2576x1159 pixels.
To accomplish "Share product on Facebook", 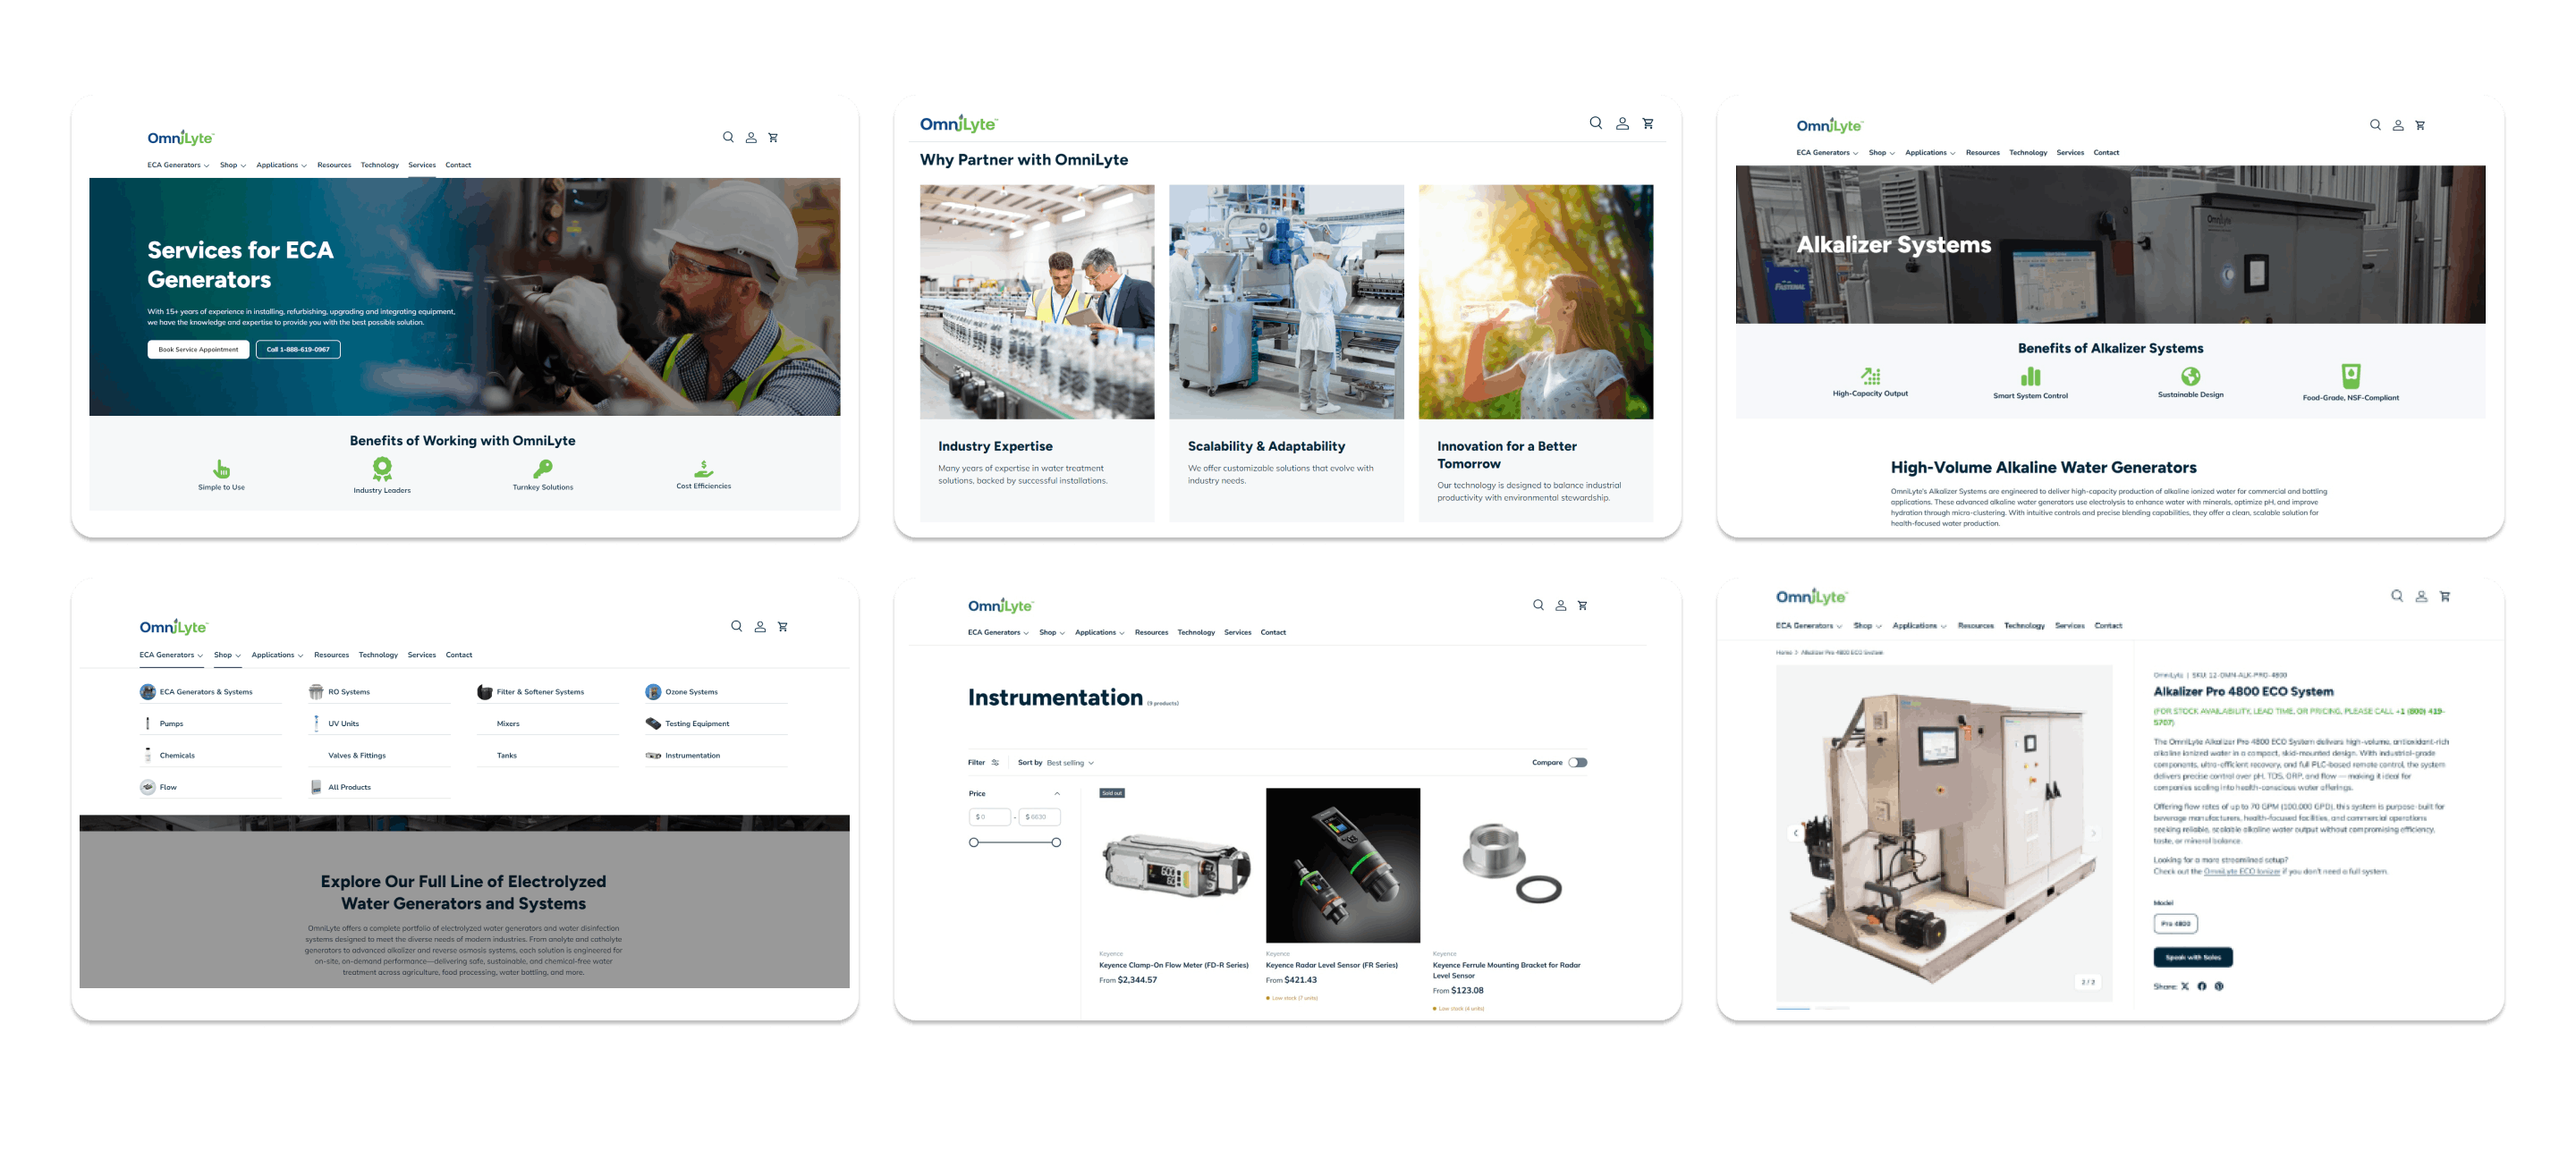I will pyautogui.click(x=2201, y=986).
